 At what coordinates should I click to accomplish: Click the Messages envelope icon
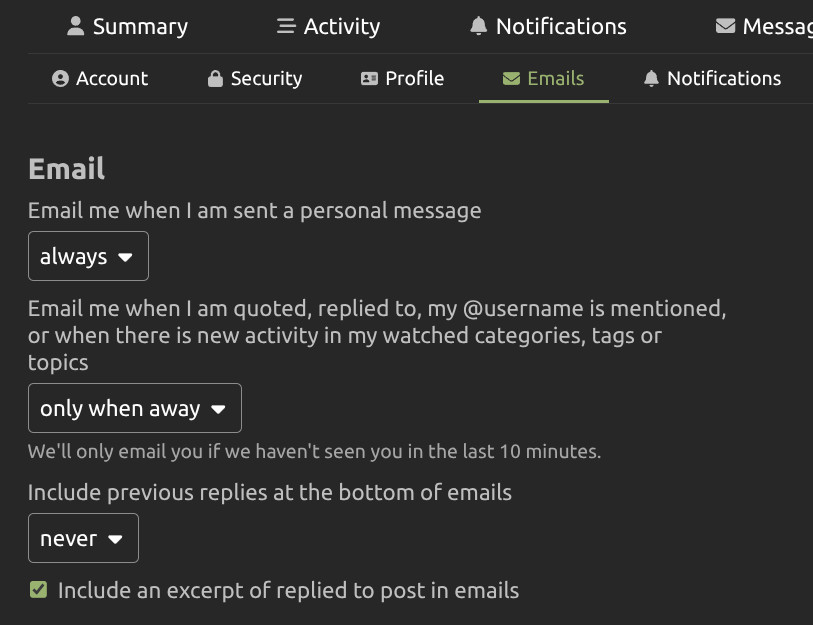pyautogui.click(x=726, y=27)
